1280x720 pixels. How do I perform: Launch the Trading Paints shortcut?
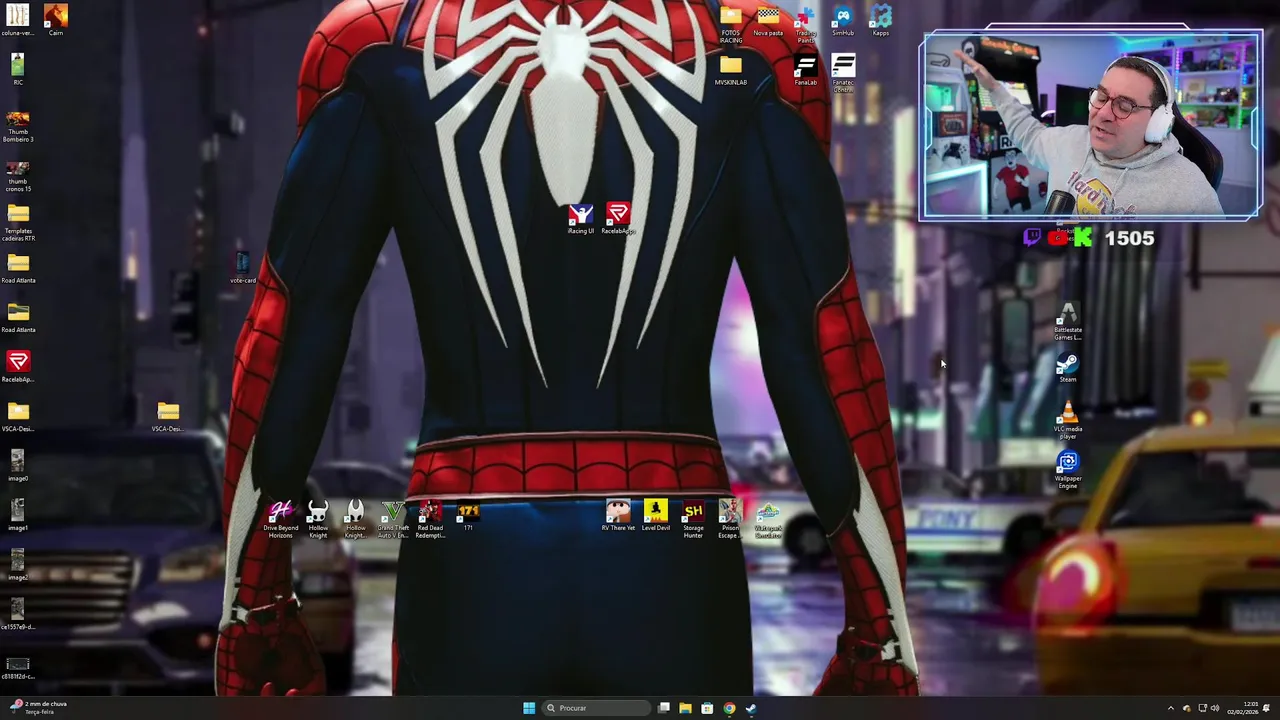tap(805, 25)
